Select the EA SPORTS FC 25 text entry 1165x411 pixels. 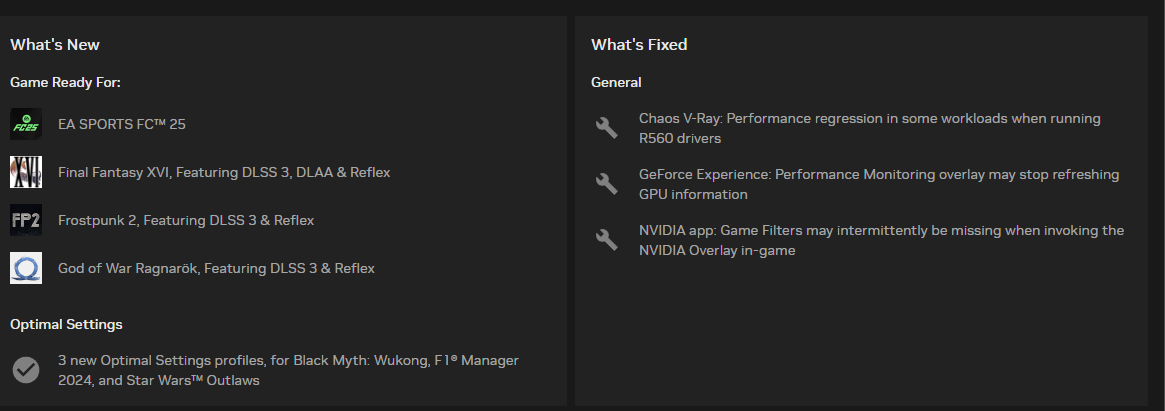122,124
